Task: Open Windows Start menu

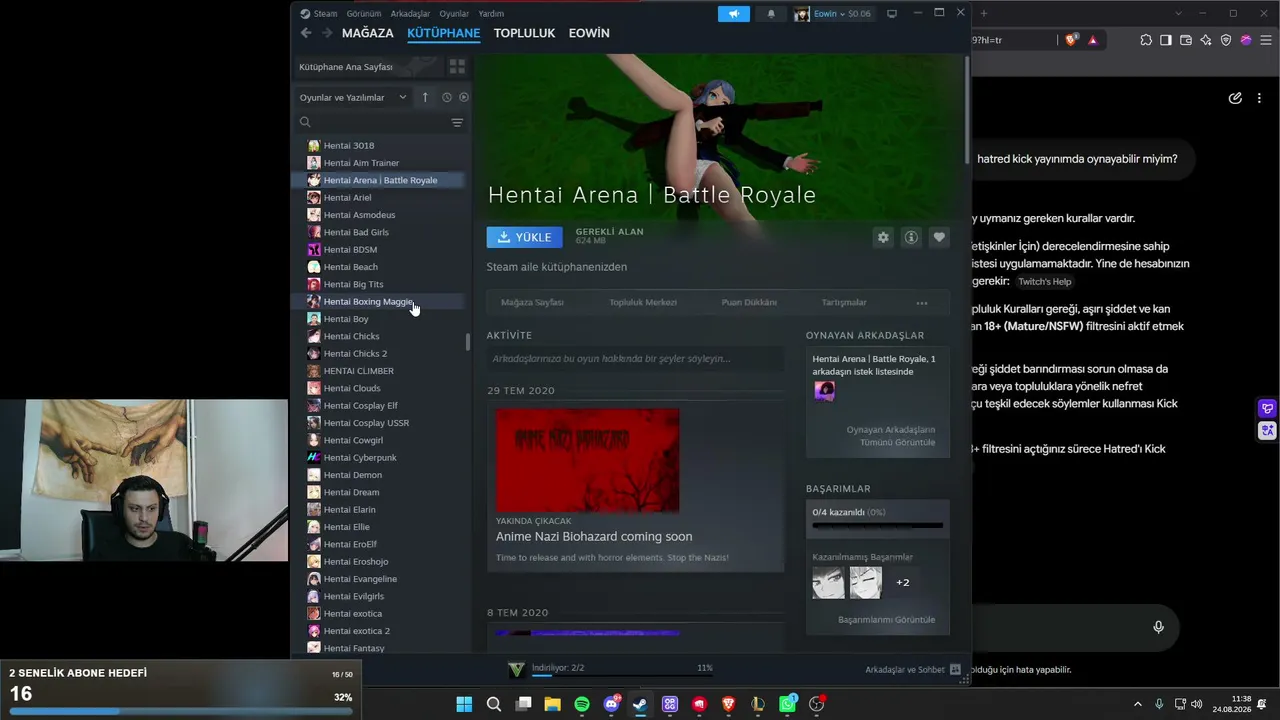Action: click(464, 704)
